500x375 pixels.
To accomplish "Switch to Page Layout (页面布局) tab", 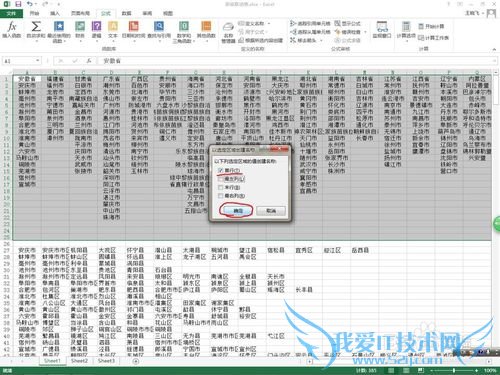I will tap(80, 13).
